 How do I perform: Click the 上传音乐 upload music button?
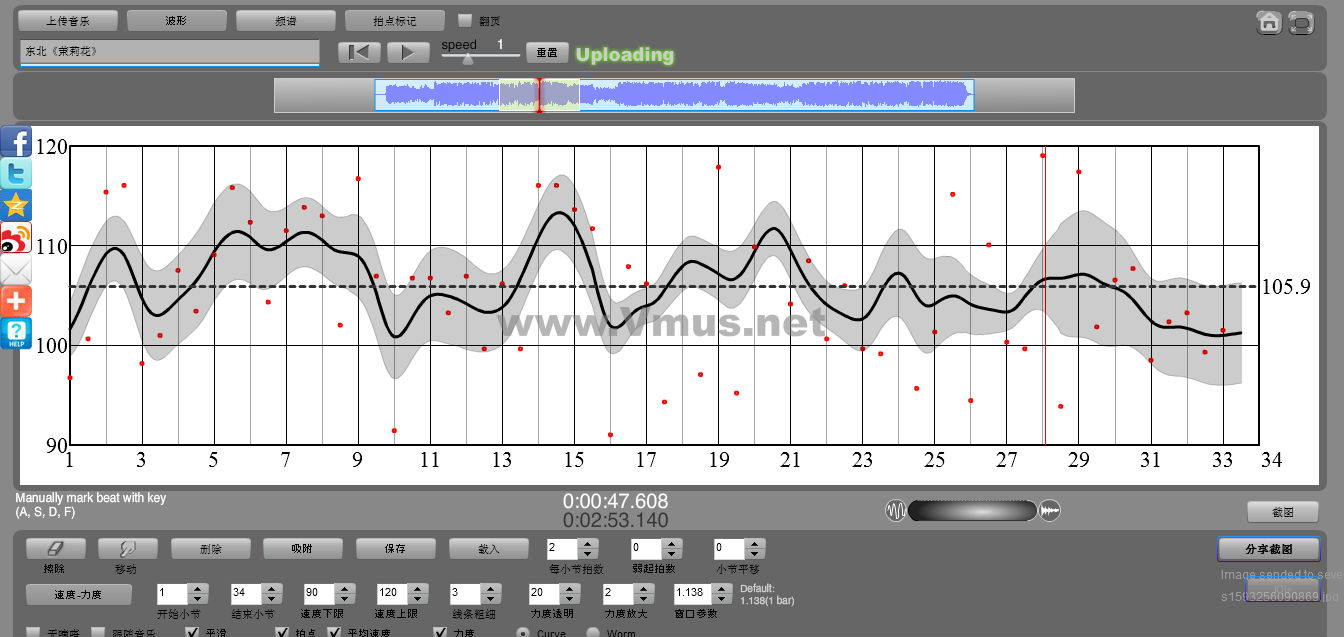tap(68, 20)
